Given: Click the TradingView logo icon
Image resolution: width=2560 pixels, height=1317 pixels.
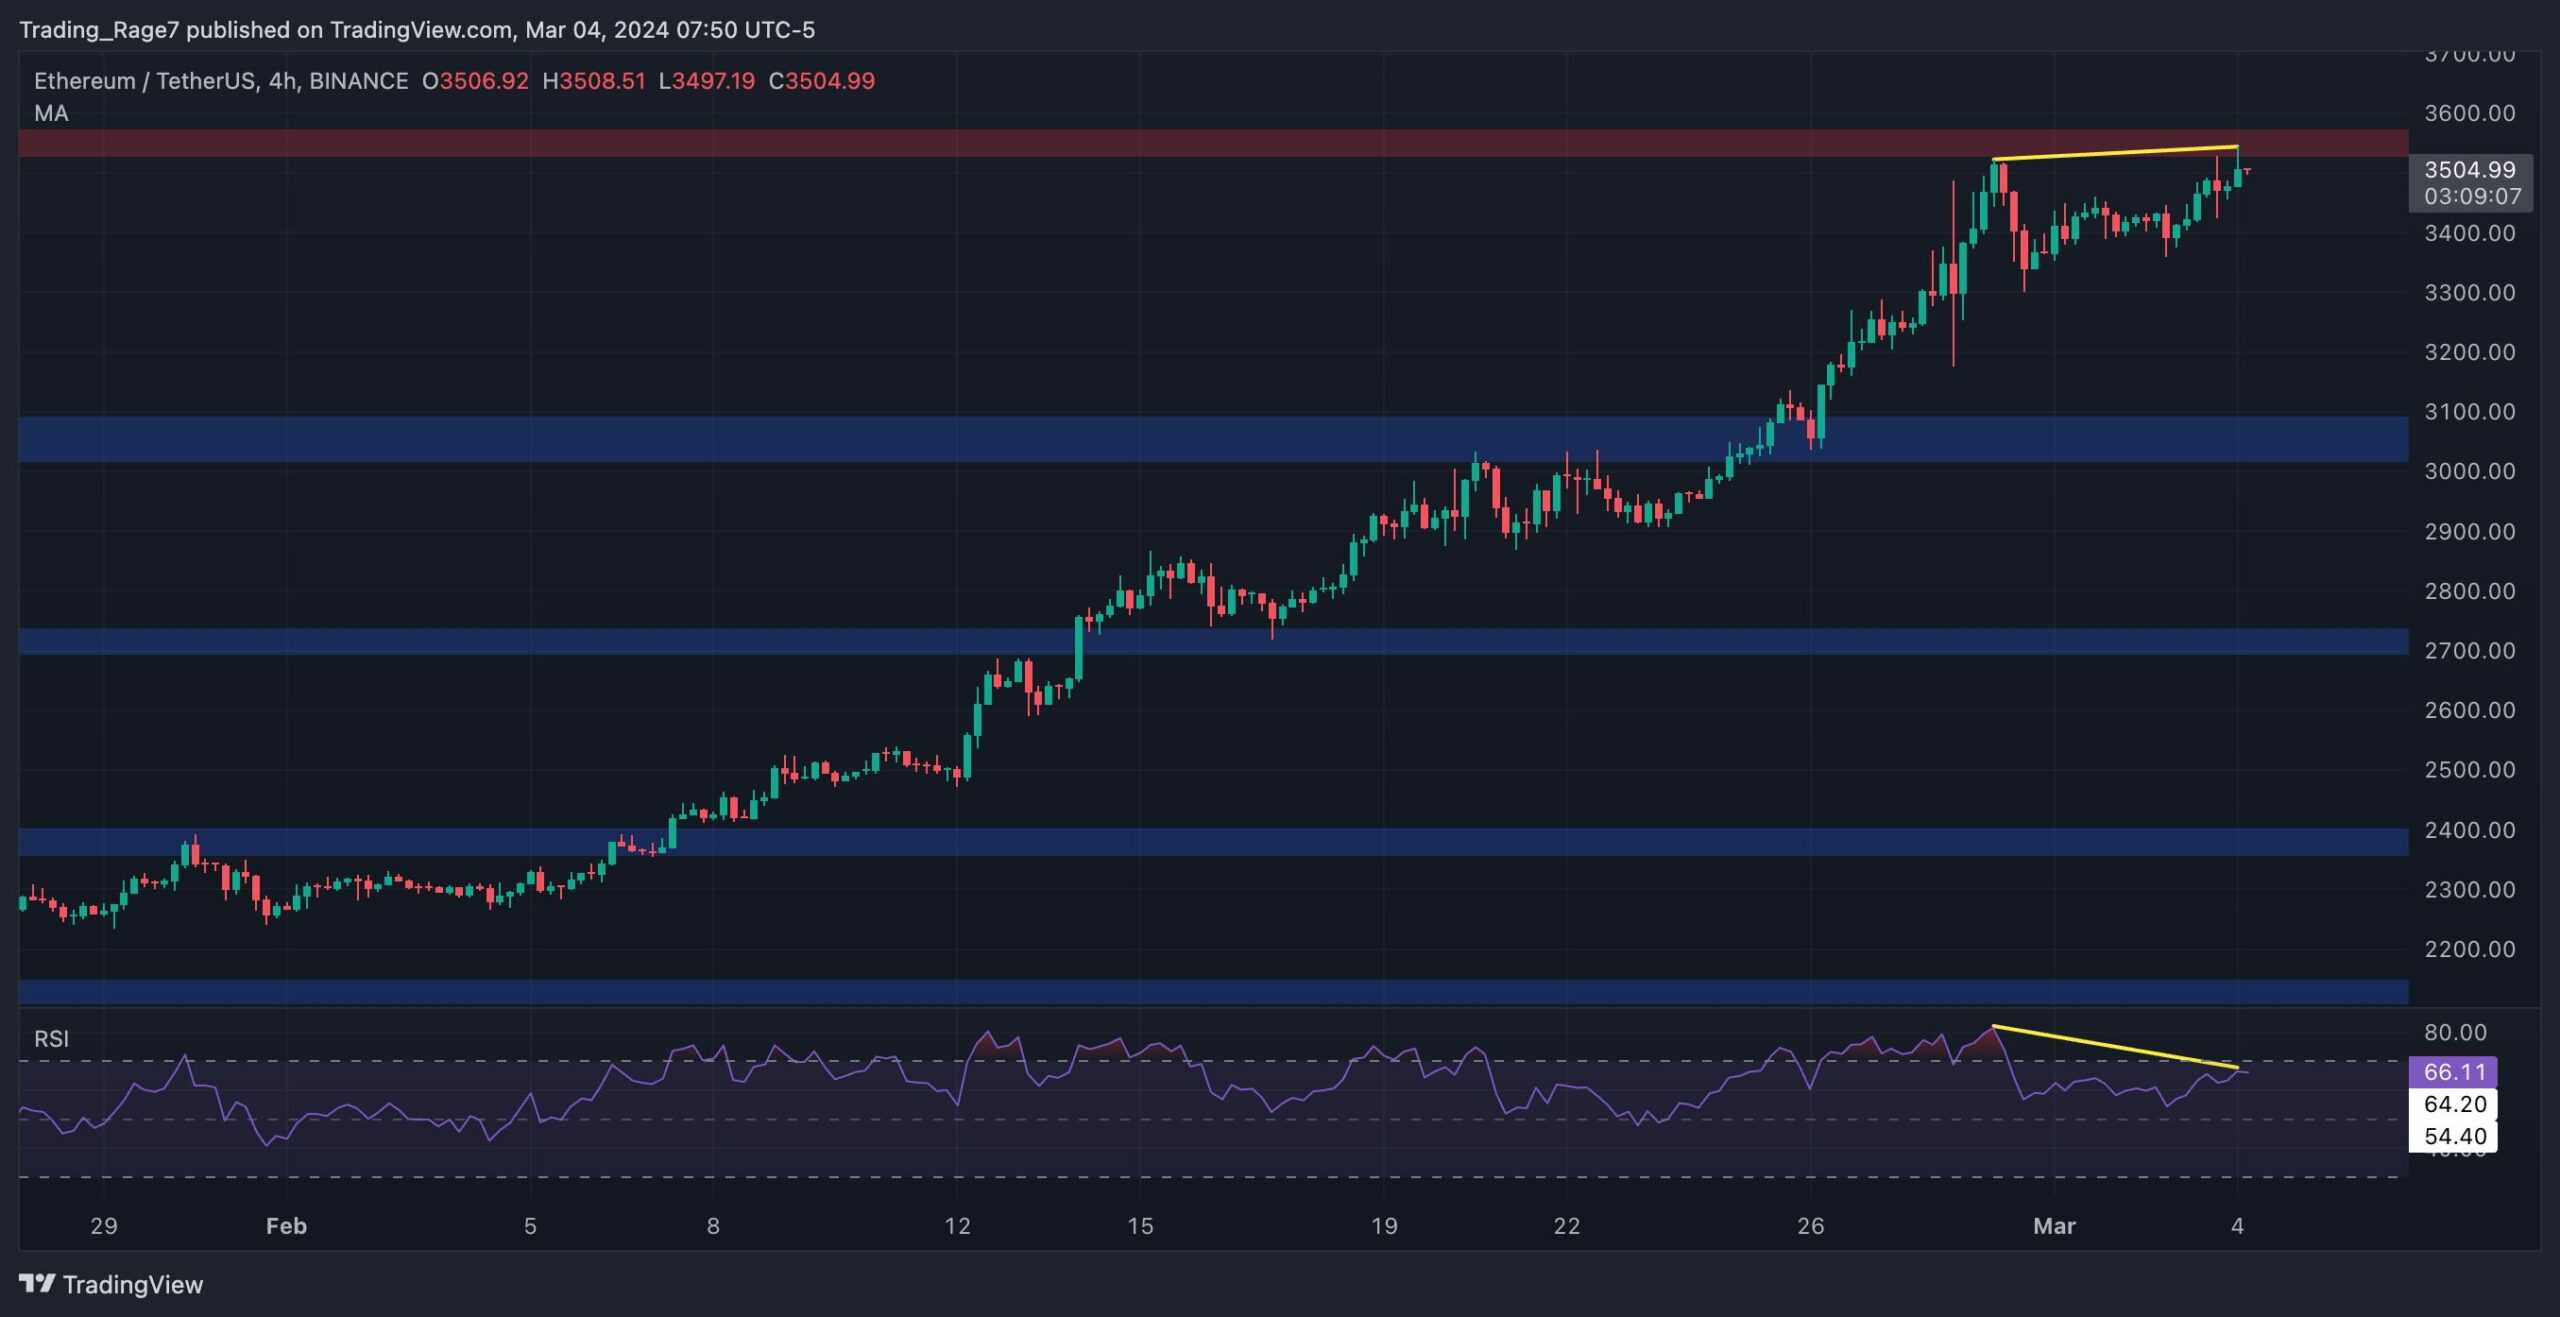Looking at the screenshot, I should tap(37, 1283).
